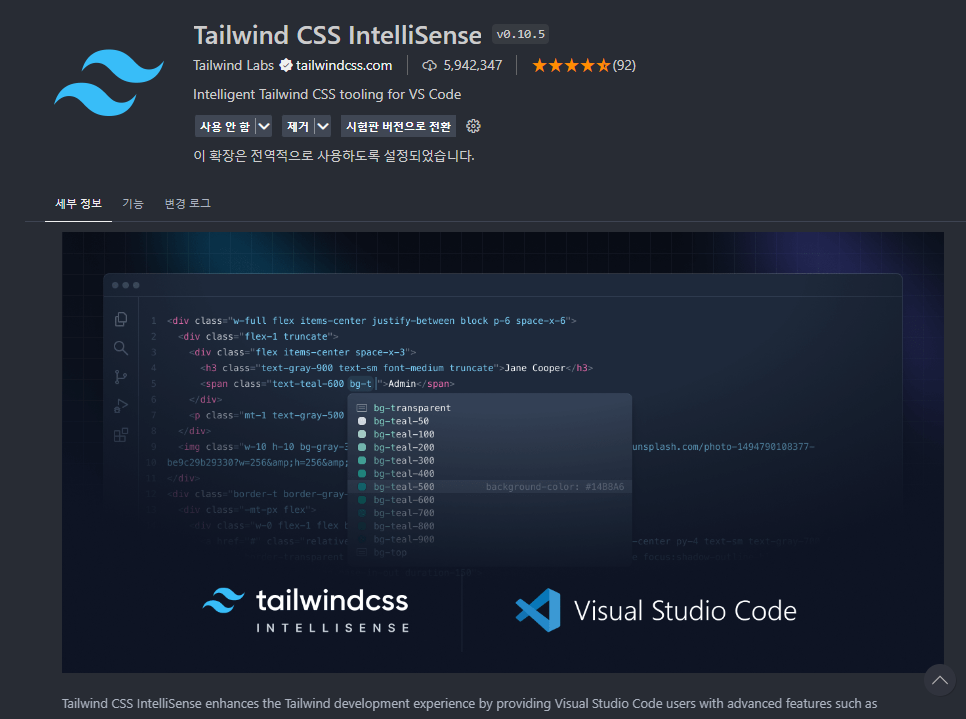The width and height of the screenshot is (966, 719).
Task: Expand the 사용 안 함 dropdown arrow
Action: [x=264, y=126]
